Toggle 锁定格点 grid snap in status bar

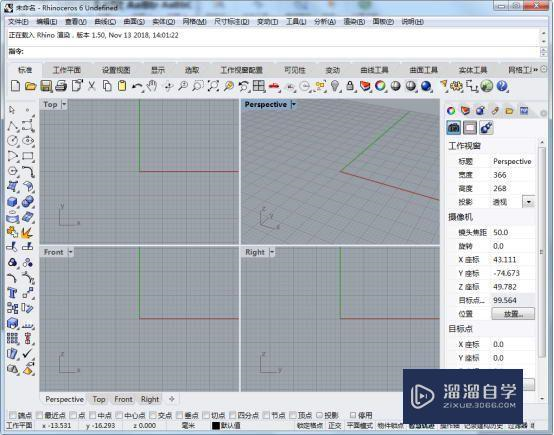coord(310,425)
